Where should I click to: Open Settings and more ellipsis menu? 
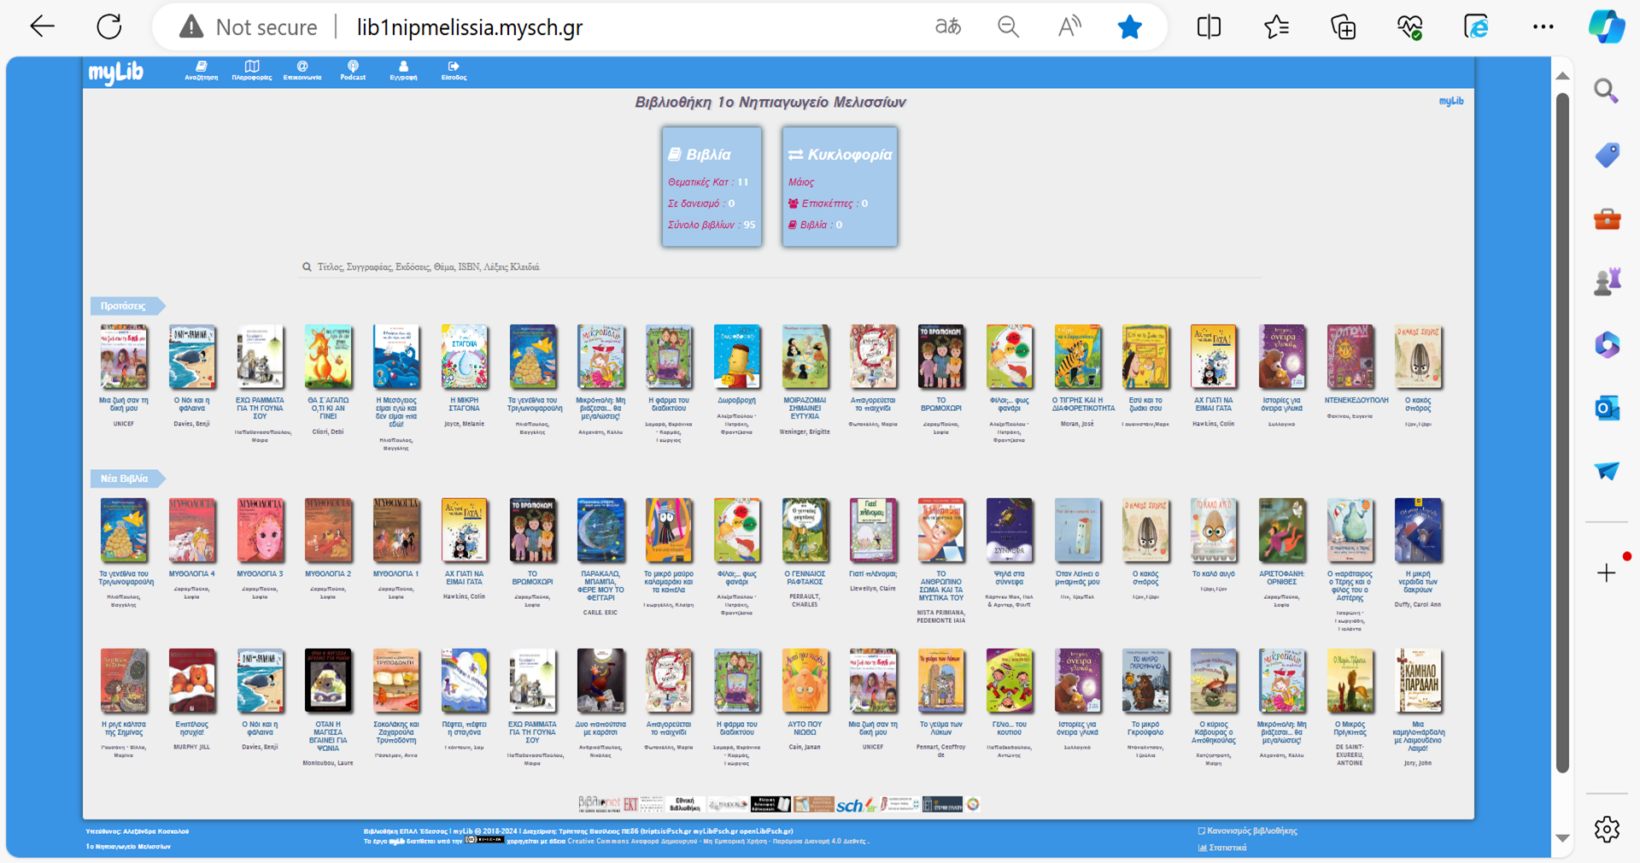click(x=1543, y=27)
